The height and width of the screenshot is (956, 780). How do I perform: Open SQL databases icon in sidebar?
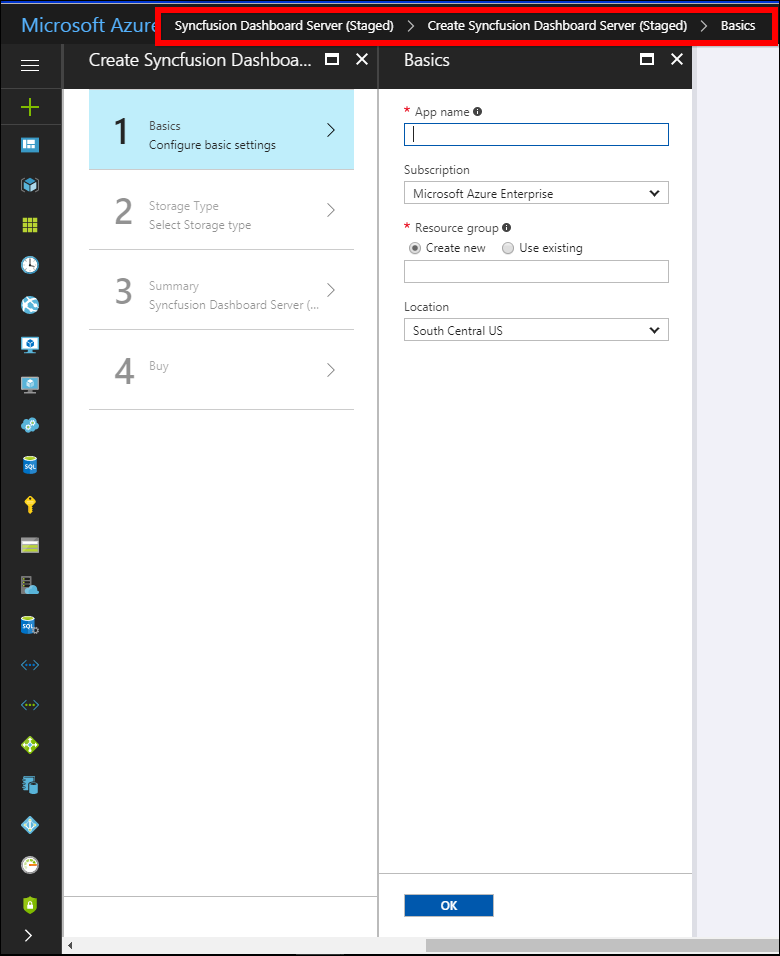30,465
